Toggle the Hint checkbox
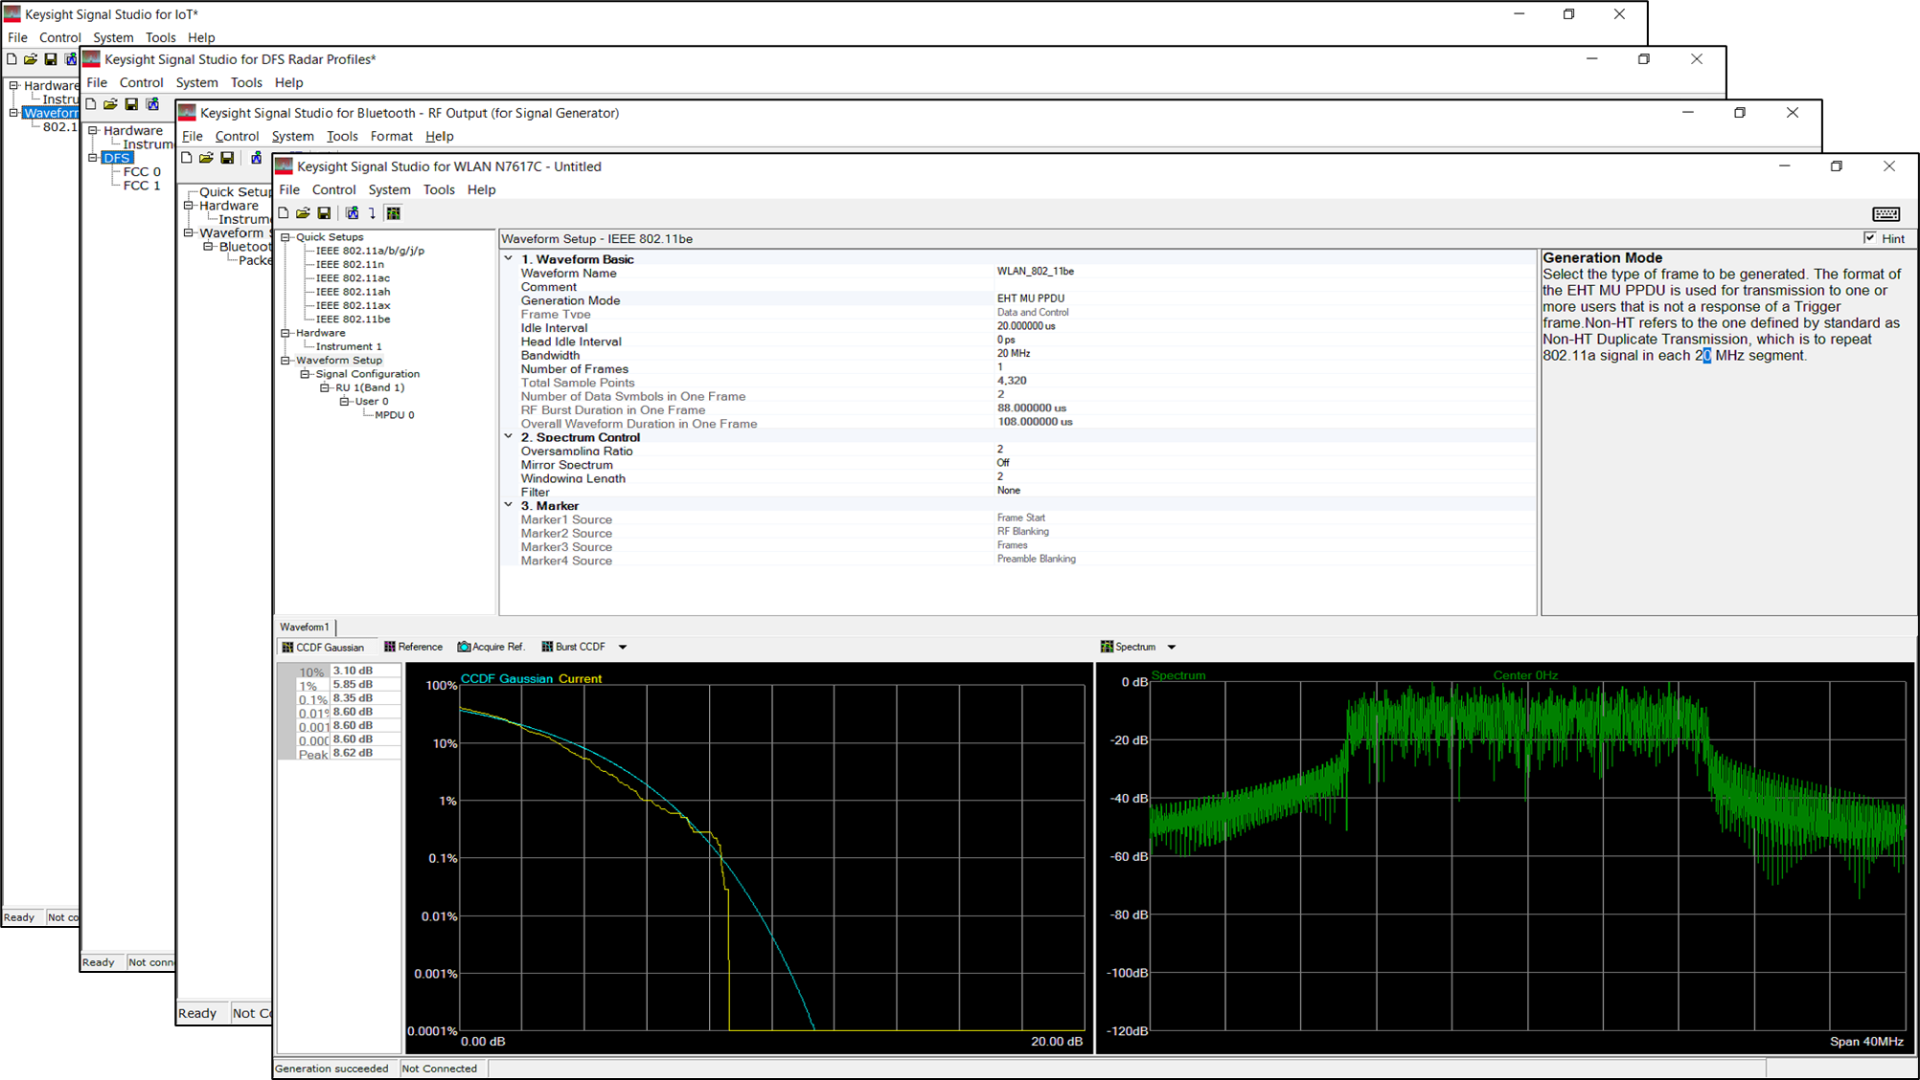 pyautogui.click(x=1870, y=238)
